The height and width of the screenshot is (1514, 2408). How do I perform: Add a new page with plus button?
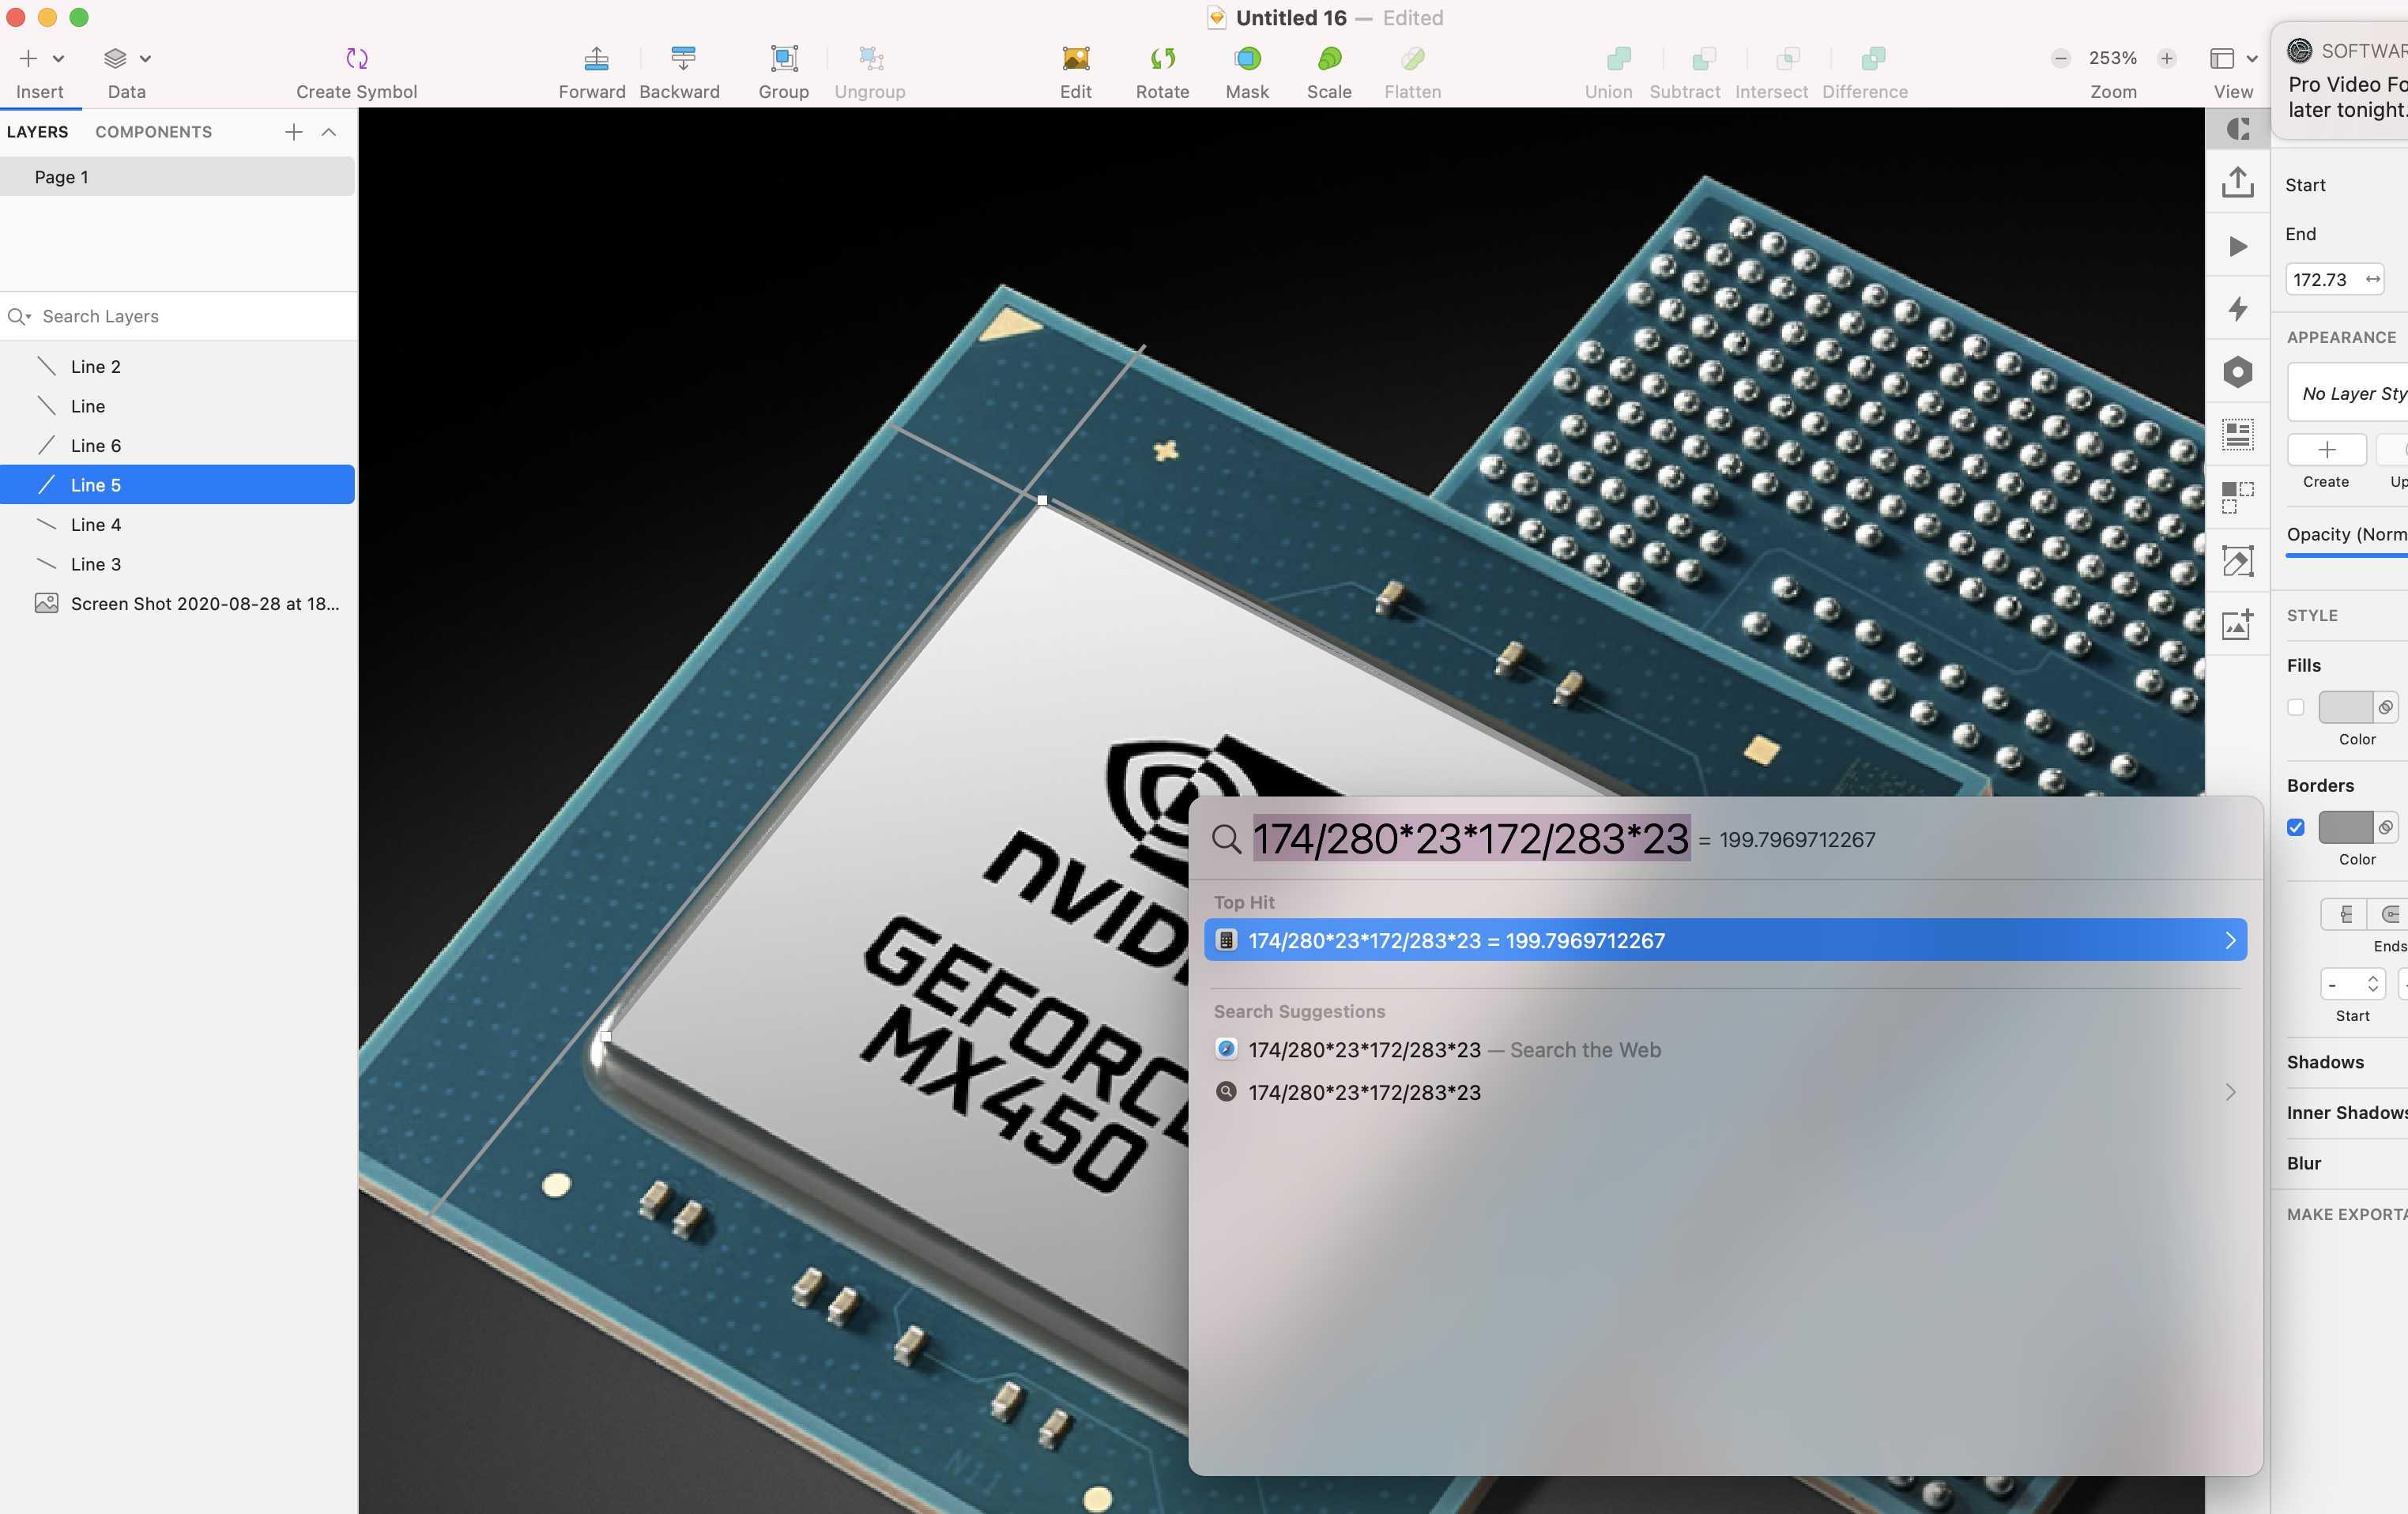(x=293, y=132)
